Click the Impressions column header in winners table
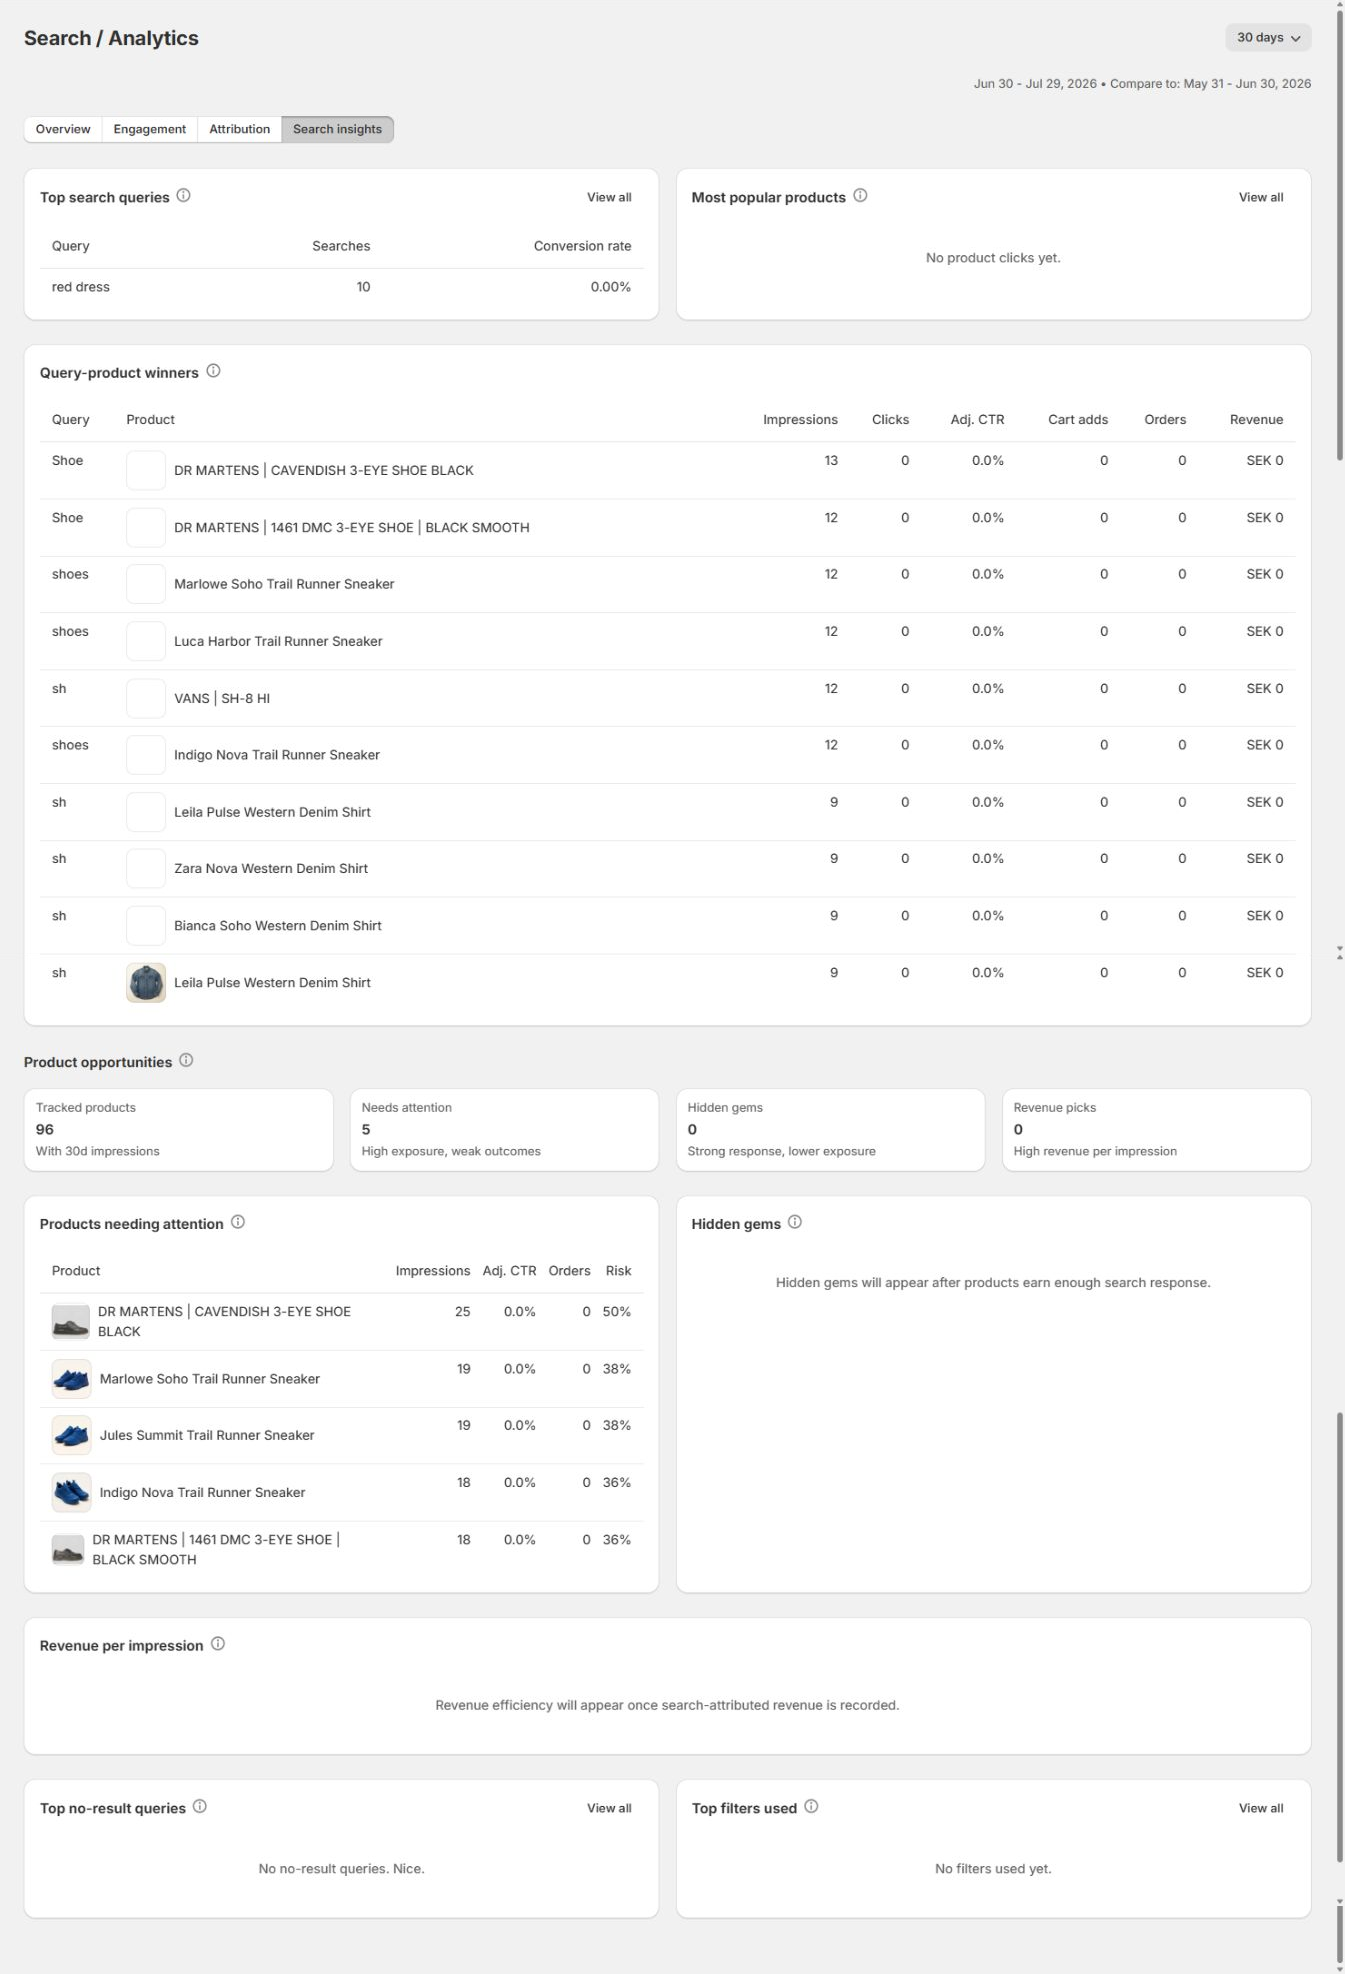The width and height of the screenshot is (1345, 1974). point(800,420)
